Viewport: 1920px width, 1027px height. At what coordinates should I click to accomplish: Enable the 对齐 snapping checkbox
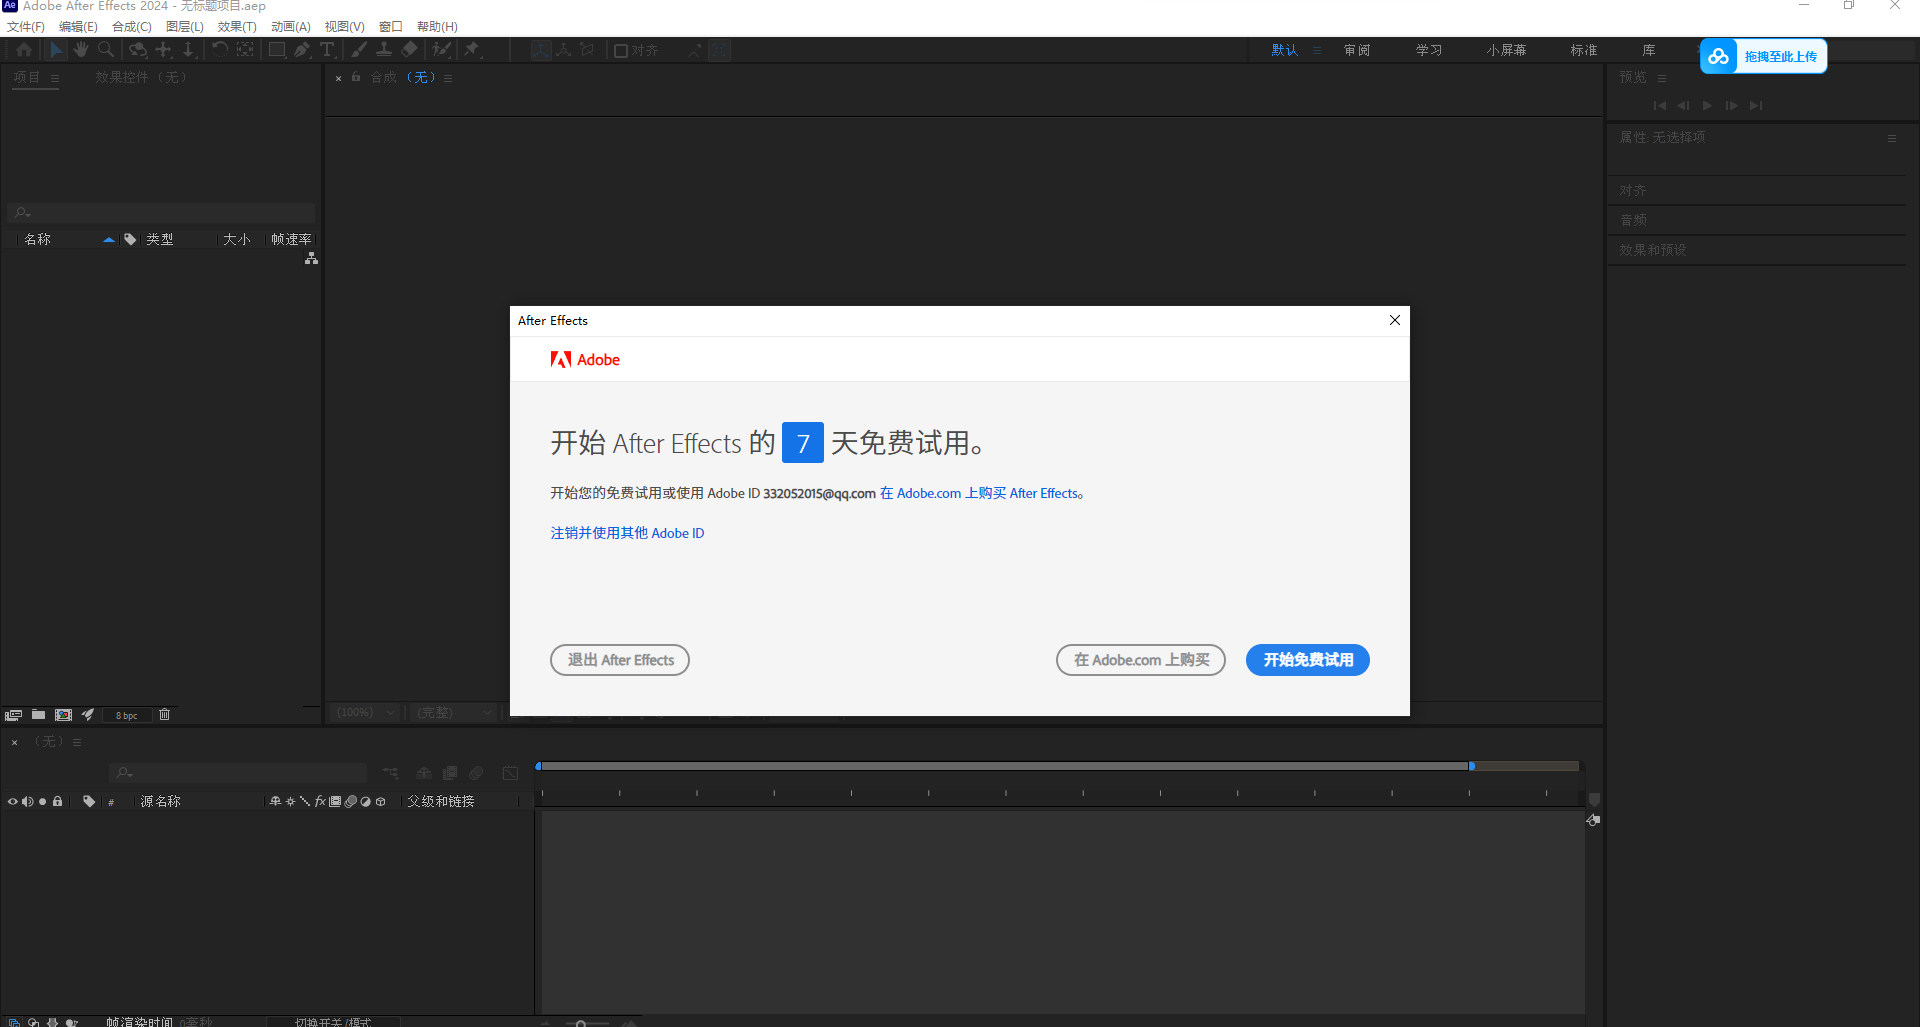click(620, 50)
